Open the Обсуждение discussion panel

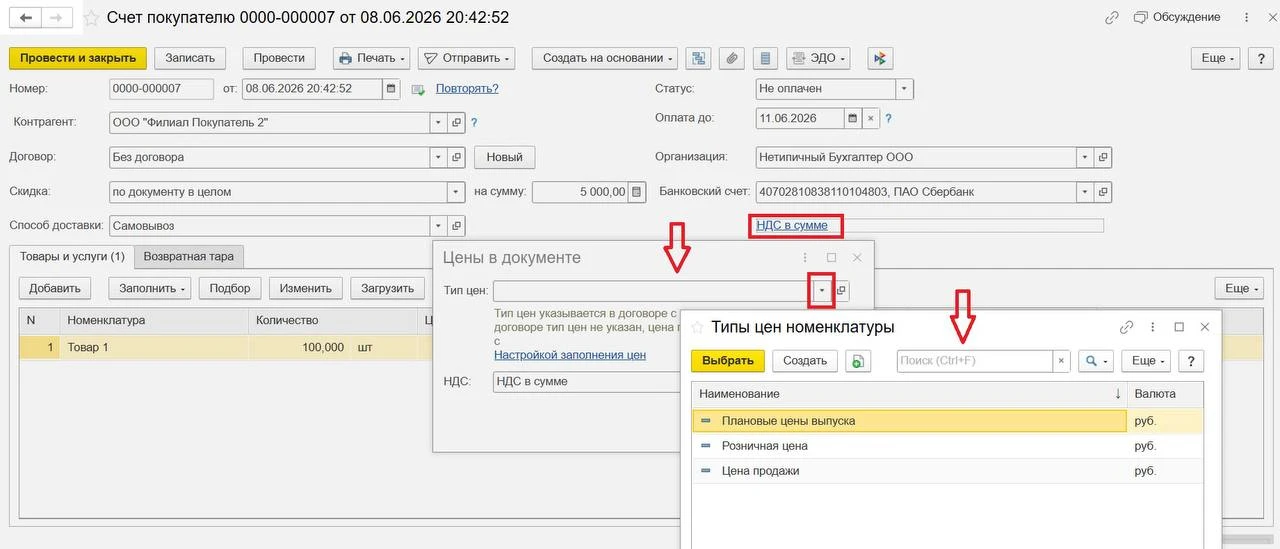(1177, 18)
